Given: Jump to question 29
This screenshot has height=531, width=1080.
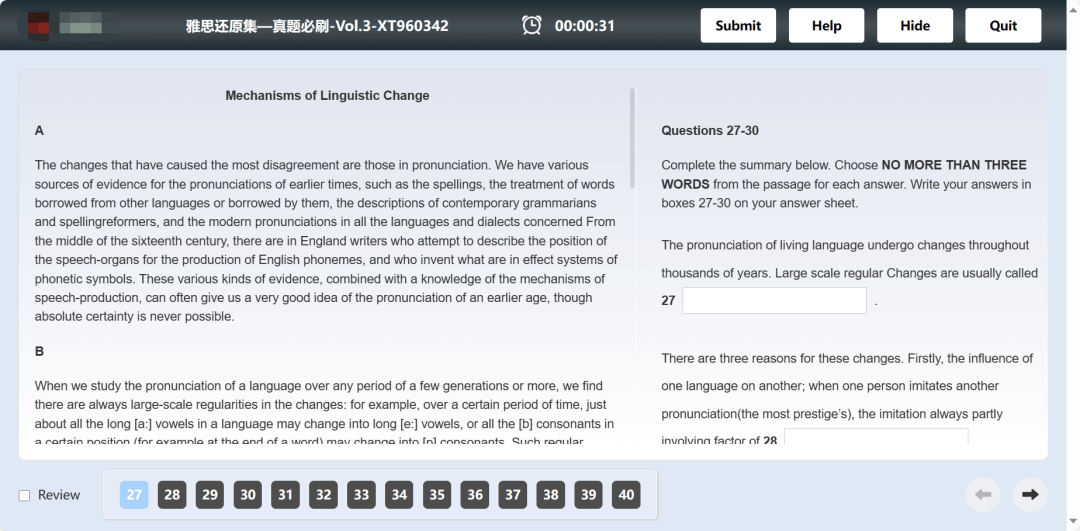Looking at the screenshot, I should (x=210, y=494).
